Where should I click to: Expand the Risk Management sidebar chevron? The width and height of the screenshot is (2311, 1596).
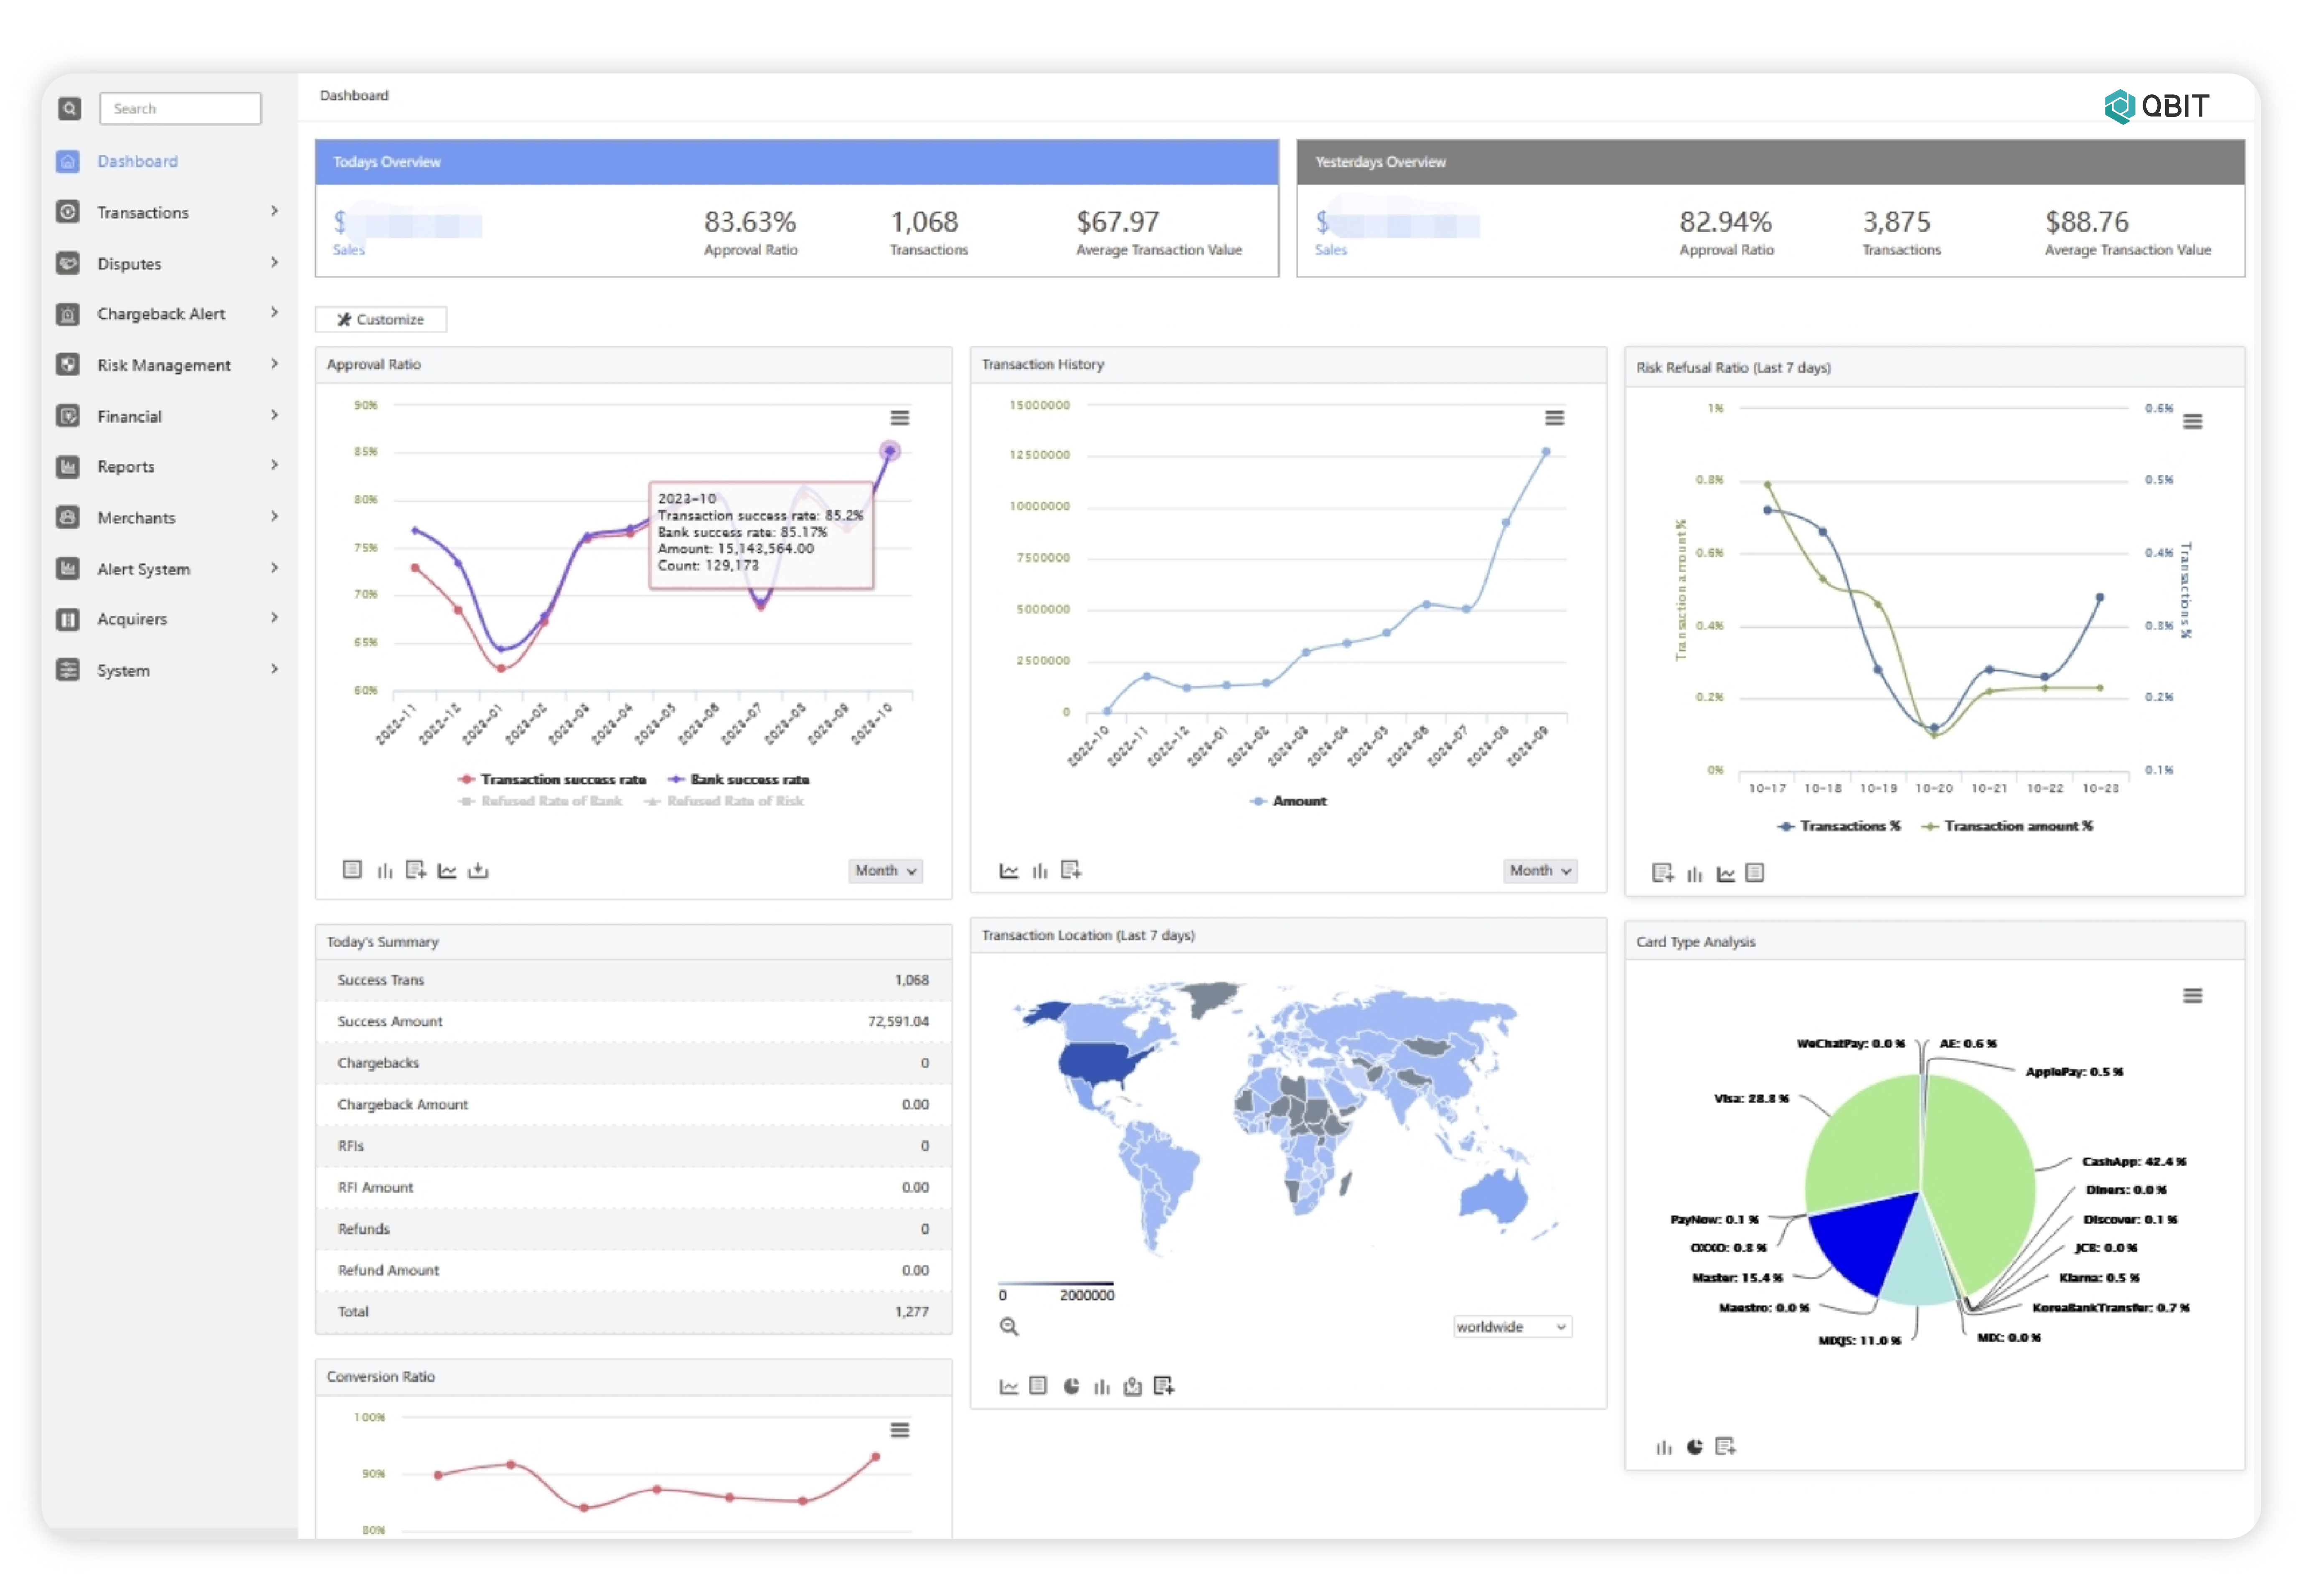[x=274, y=364]
